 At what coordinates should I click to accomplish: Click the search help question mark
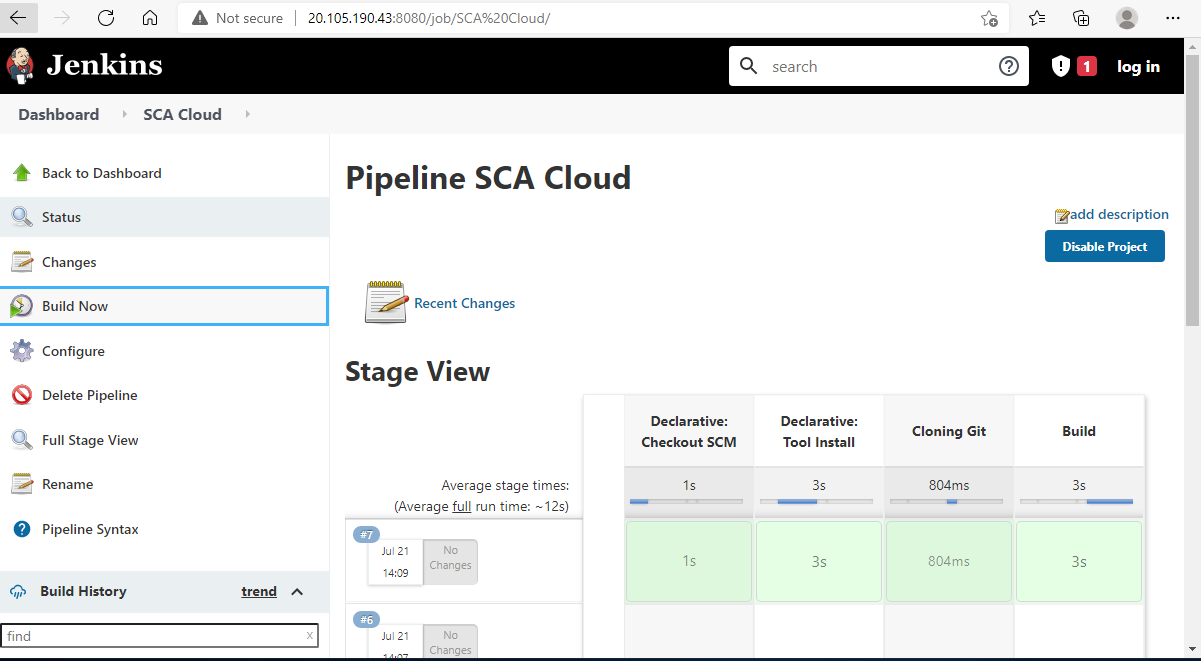click(x=1008, y=65)
